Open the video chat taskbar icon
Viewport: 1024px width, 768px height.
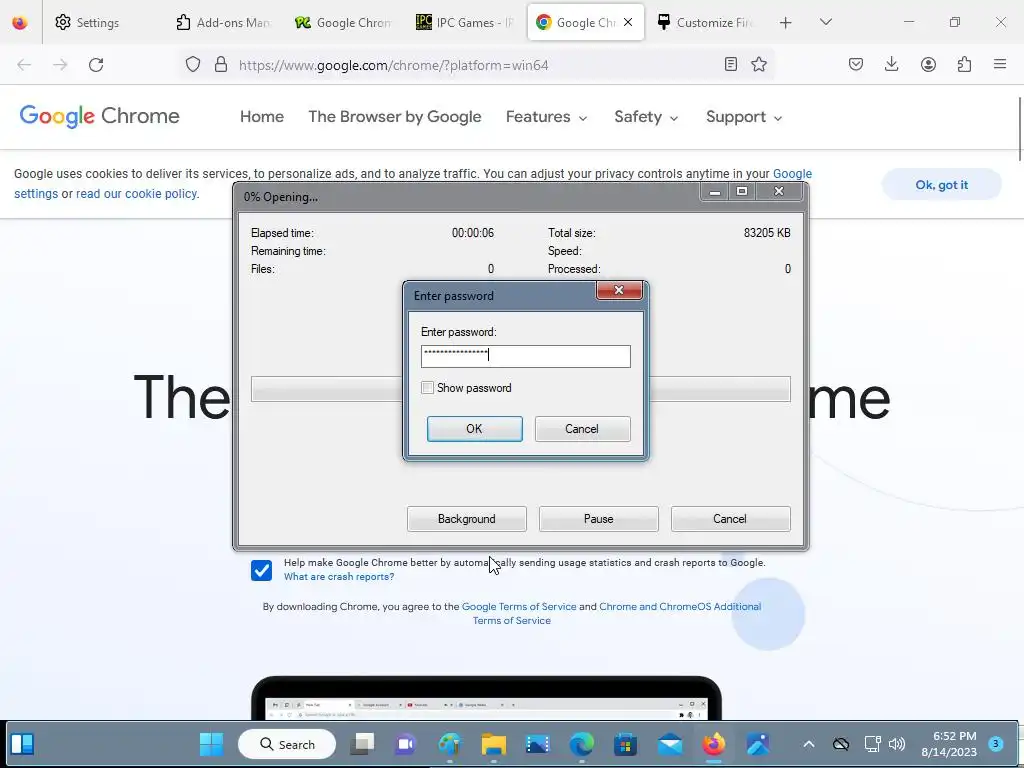pos(405,744)
